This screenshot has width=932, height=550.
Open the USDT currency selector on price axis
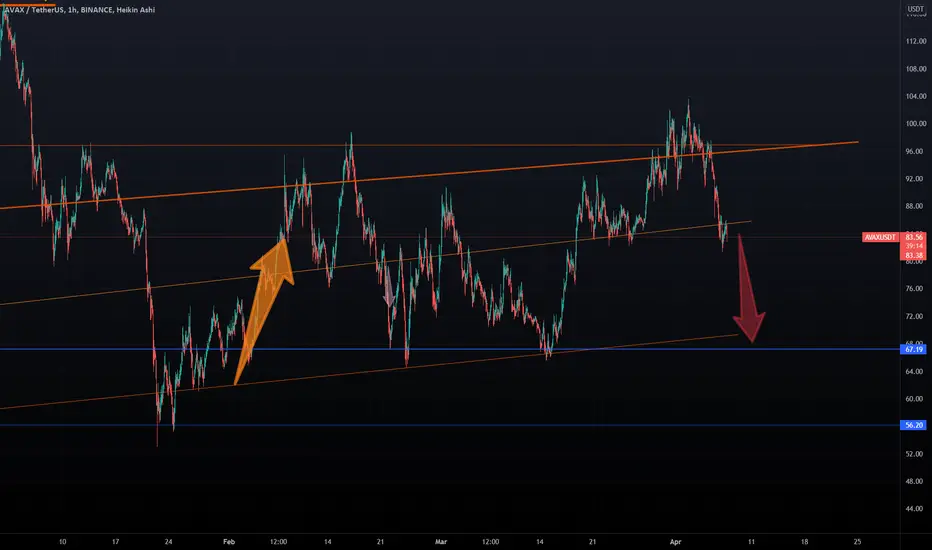(915, 9)
